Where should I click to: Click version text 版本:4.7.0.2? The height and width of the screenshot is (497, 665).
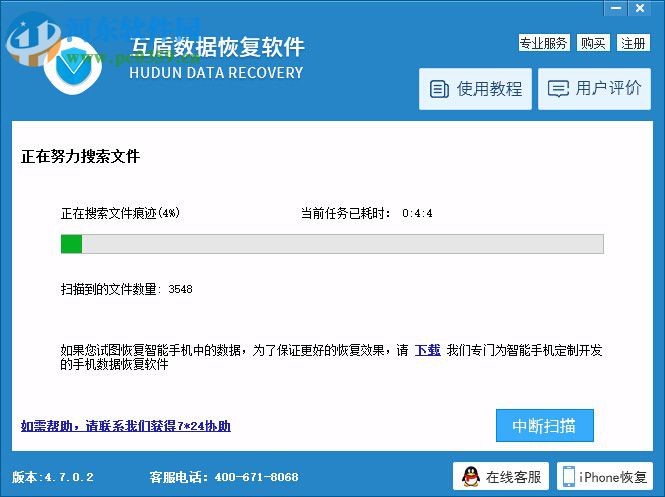click(x=53, y=477)
